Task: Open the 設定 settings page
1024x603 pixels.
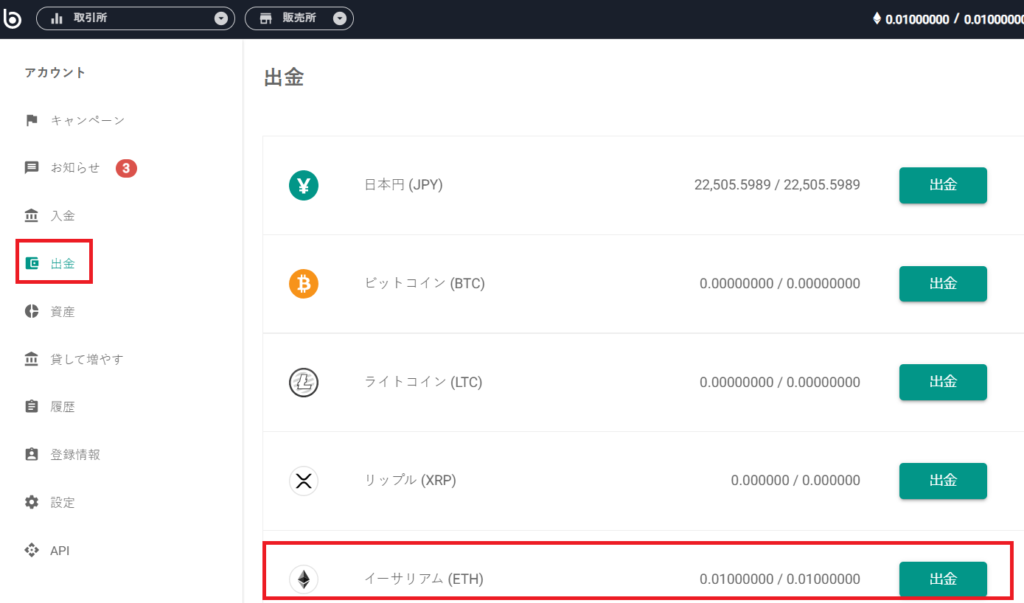Action: click(x=63, y=502)
